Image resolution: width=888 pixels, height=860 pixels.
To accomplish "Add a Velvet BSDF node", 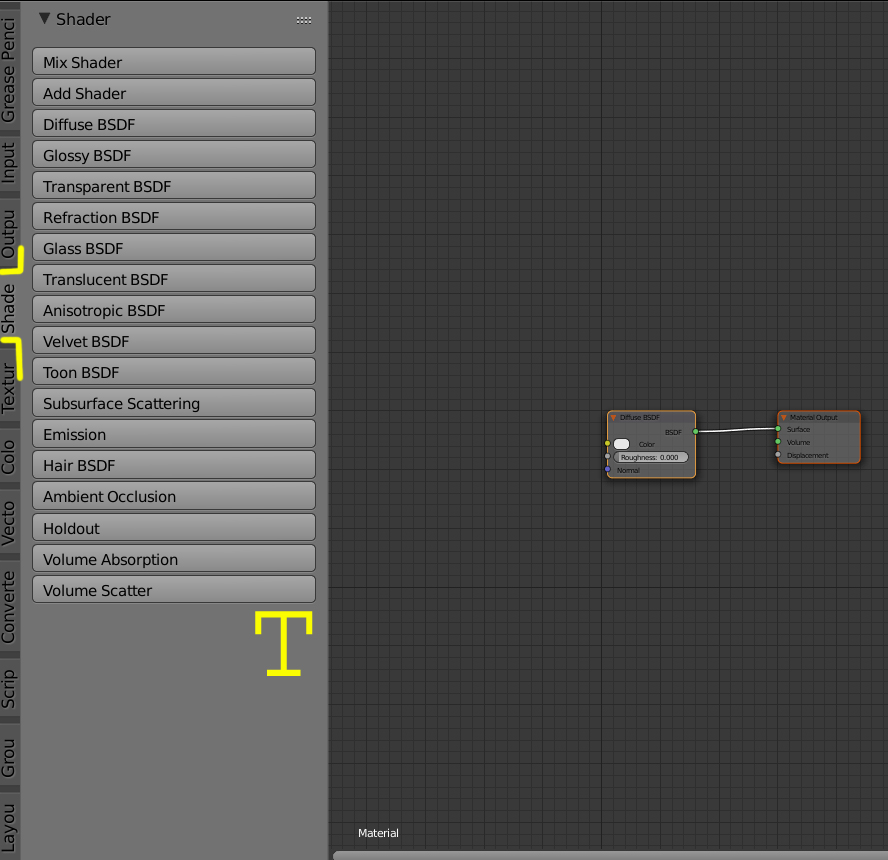I will click(x=174, y=341).
